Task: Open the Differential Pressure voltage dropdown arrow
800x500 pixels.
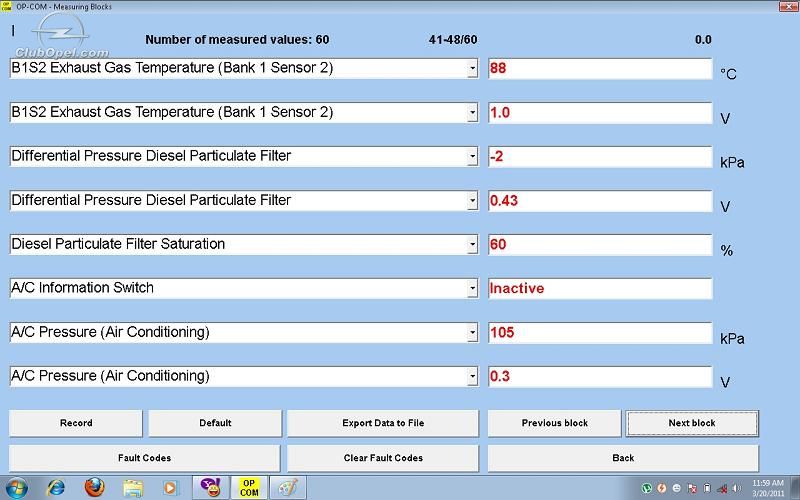Action: 472,200
